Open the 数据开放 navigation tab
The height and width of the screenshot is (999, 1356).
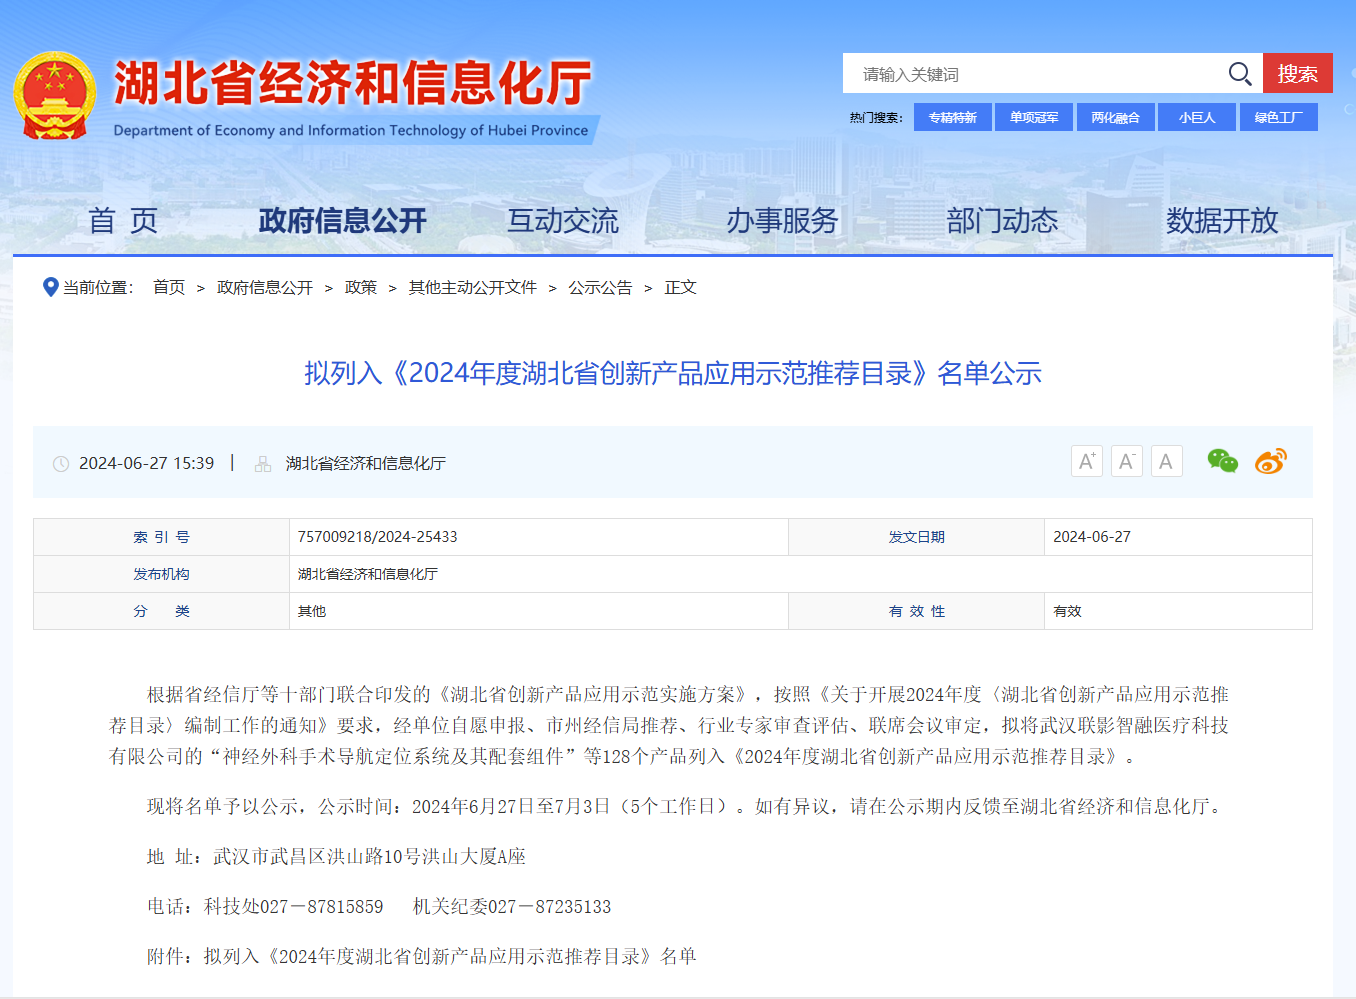[x=1222, y=221]
